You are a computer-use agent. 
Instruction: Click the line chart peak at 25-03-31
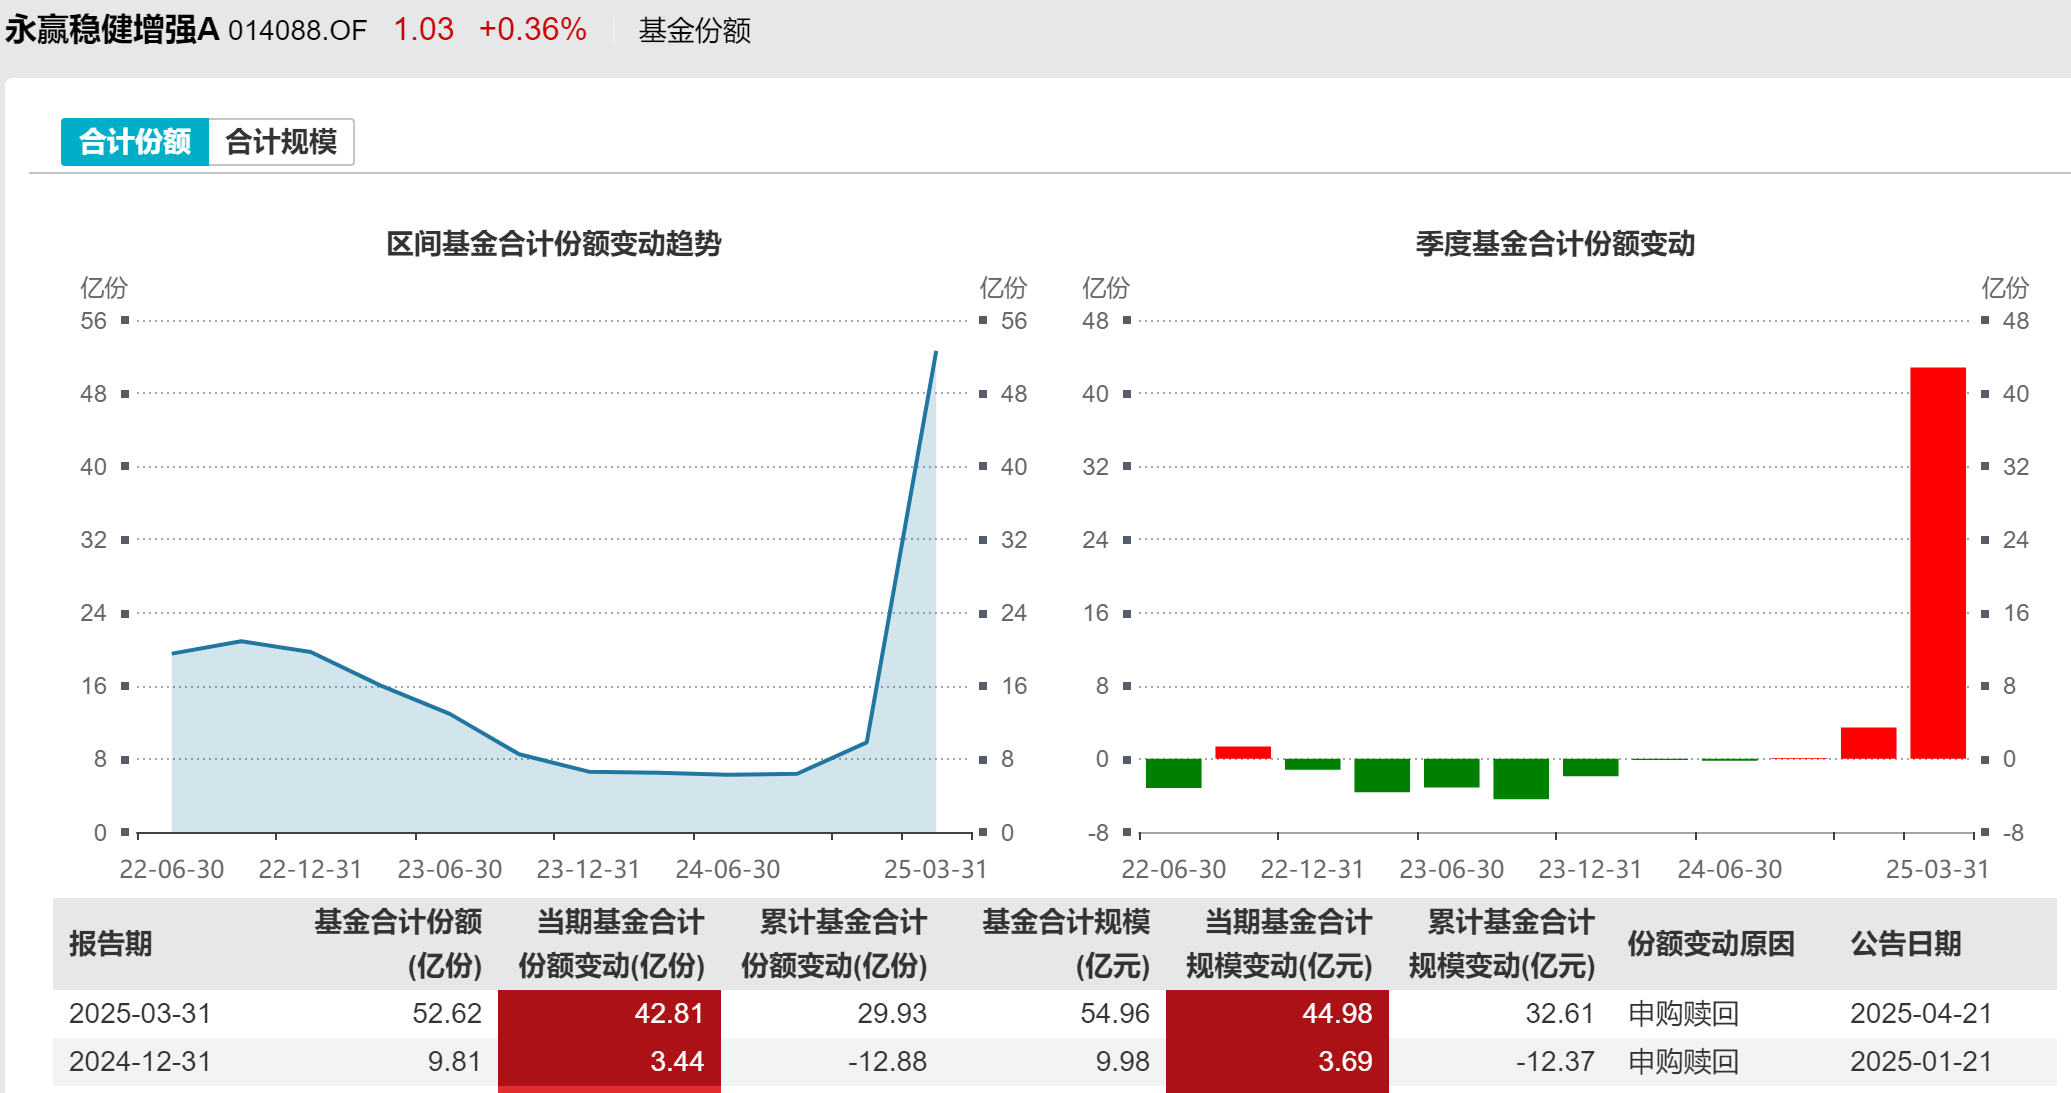tap(936, 352)
